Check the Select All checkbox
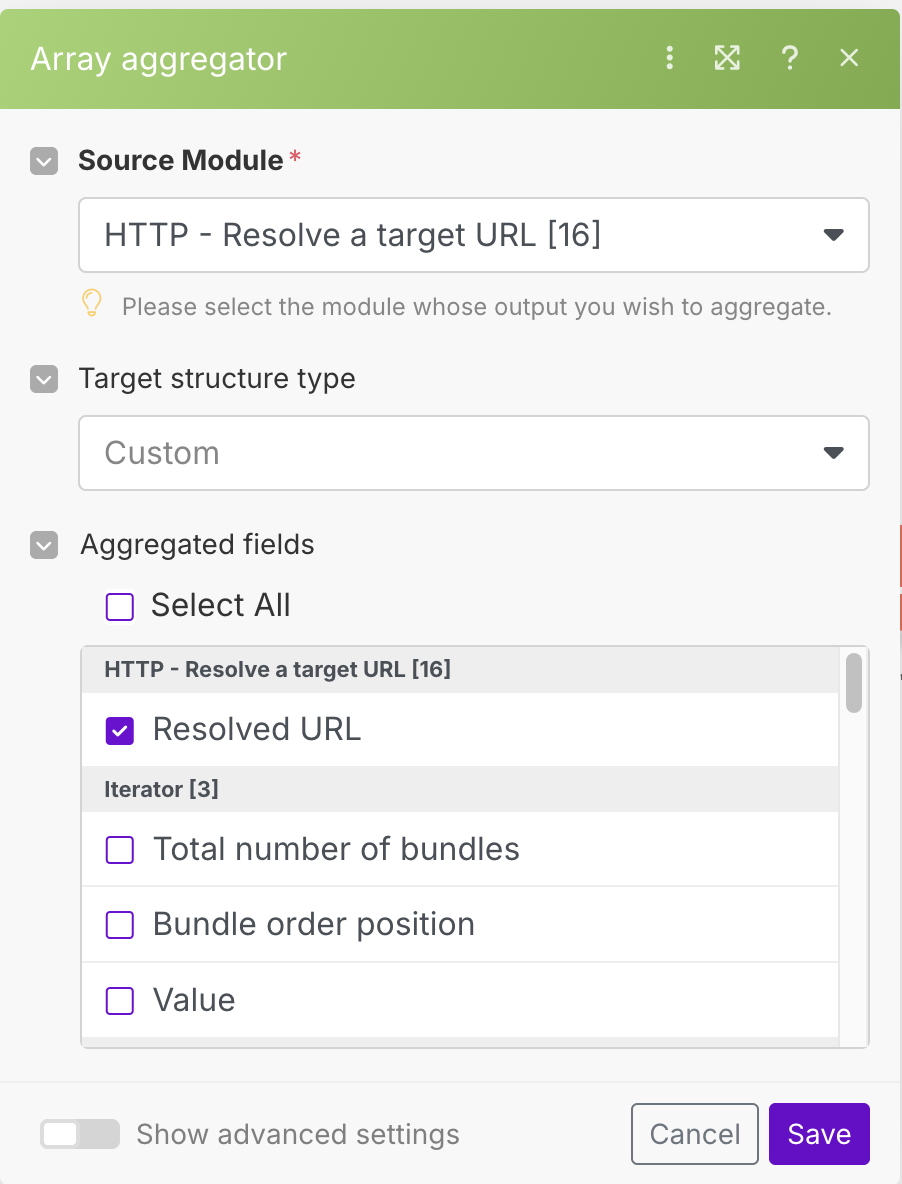The height and width of the screenshot is (1184, 902). click(120, 606)
